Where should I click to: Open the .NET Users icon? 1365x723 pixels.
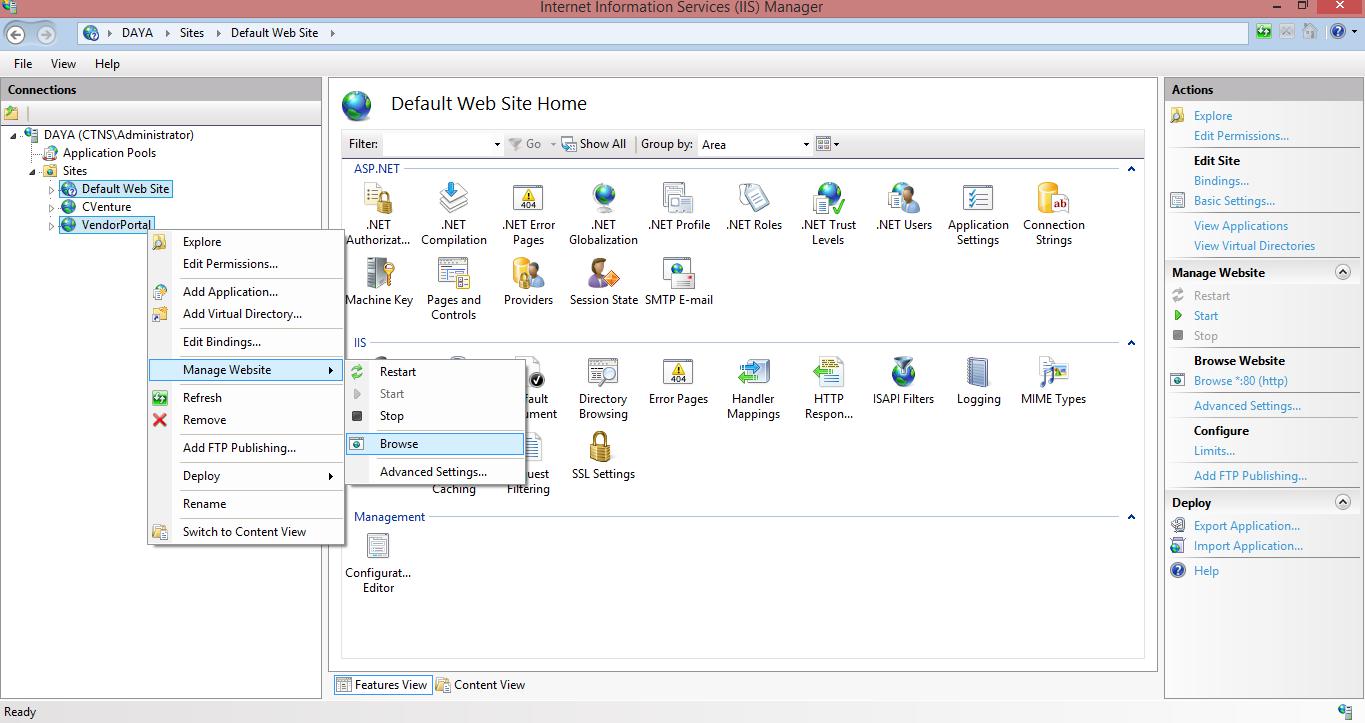pos(903,207)
